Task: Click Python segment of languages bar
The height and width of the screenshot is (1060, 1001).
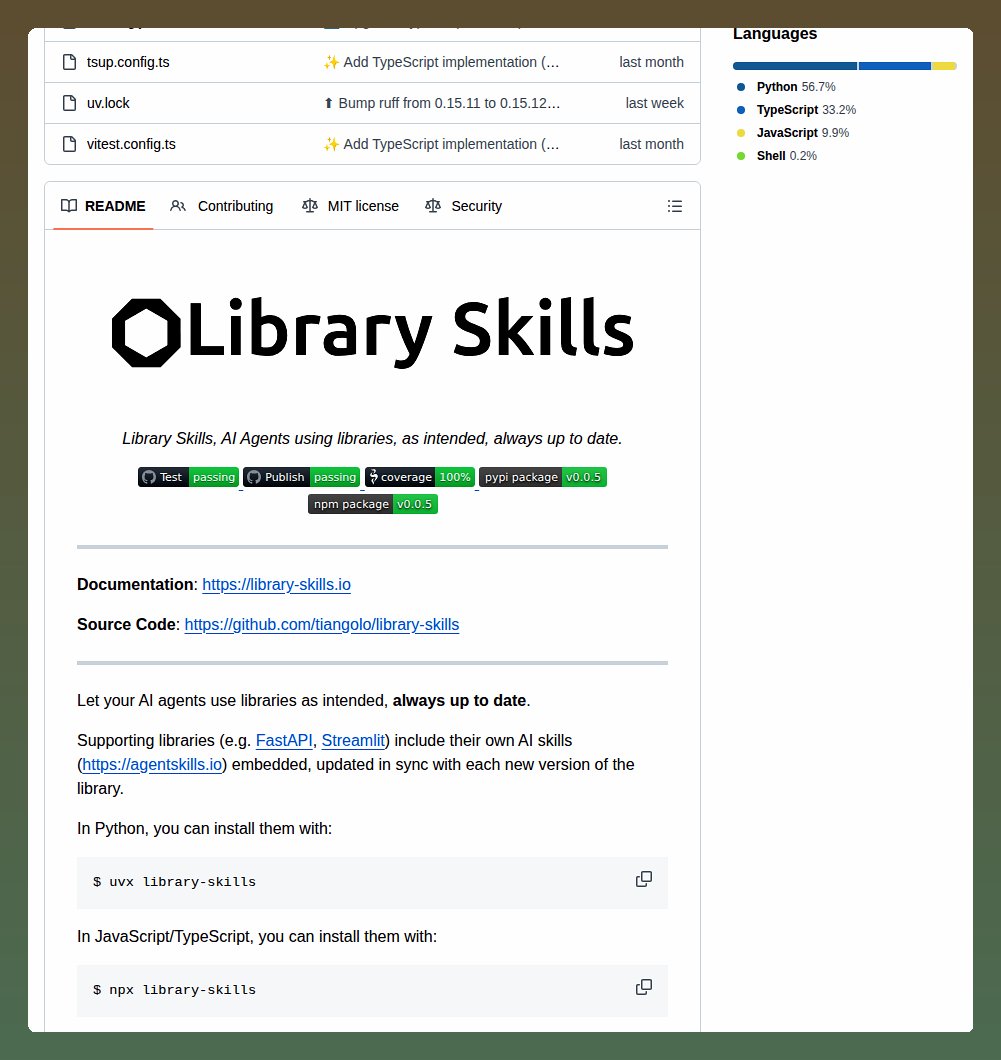Action: coord(795,66)
